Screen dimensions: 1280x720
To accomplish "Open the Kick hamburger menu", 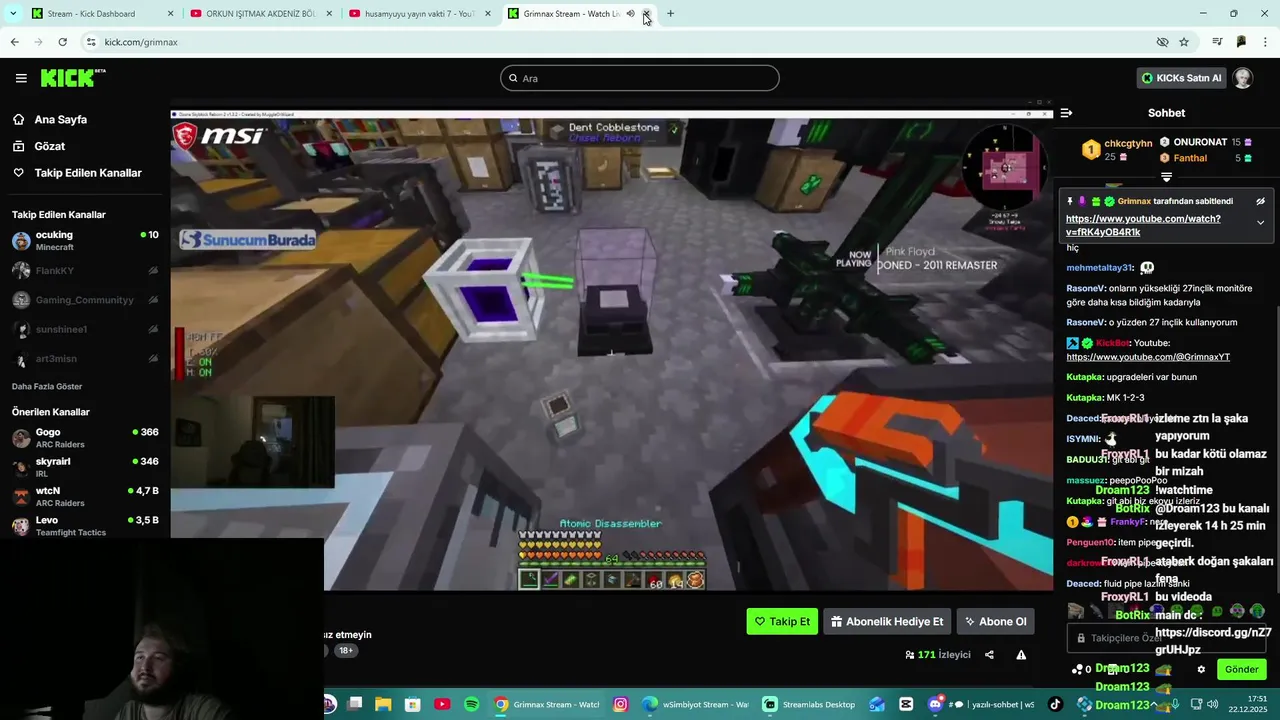I will (x=21, y=78).
